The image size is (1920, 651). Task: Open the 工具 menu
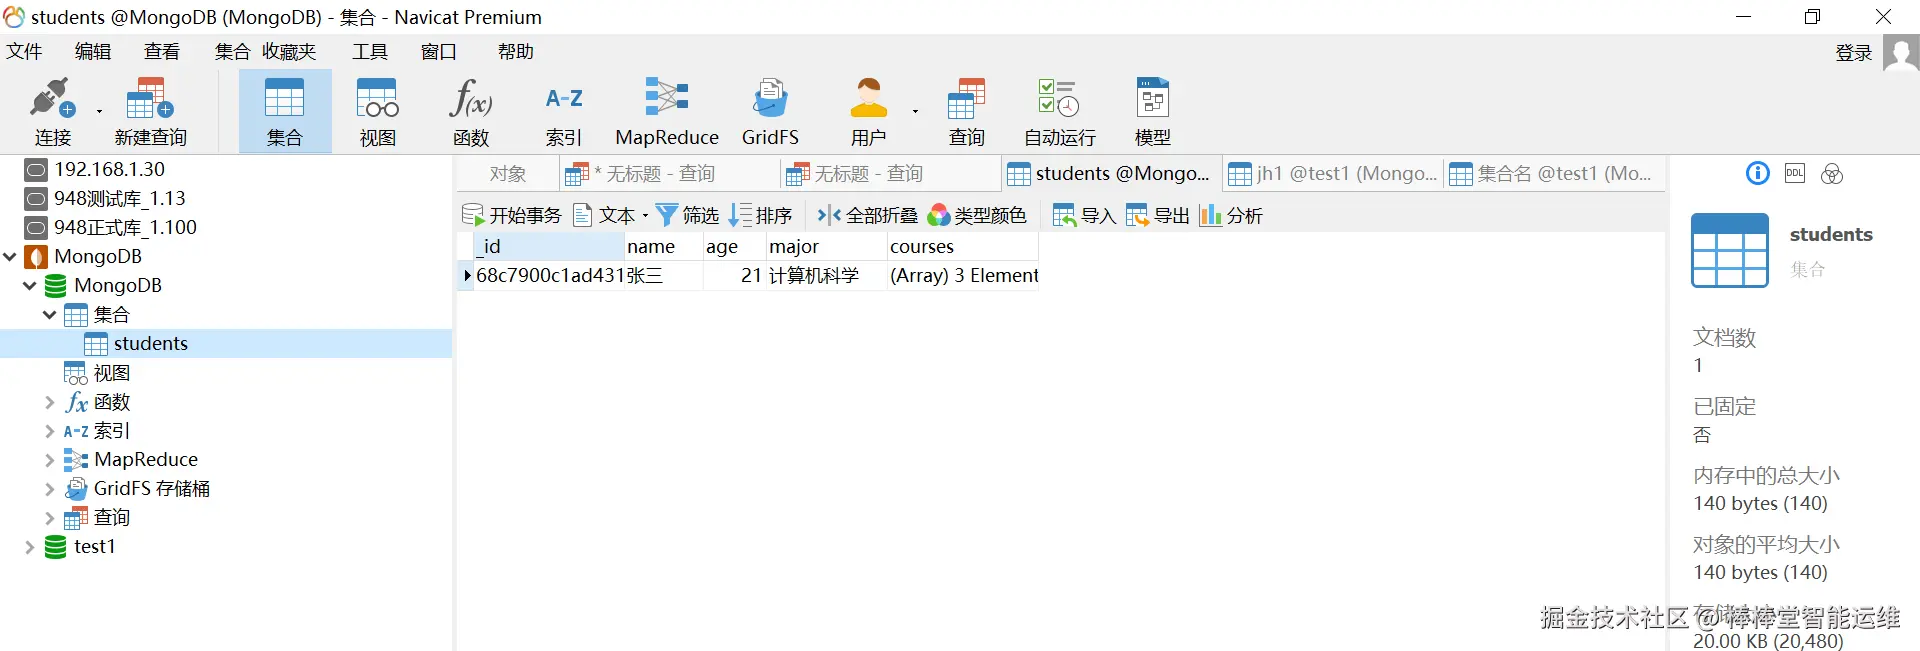(x=370, y=51)
